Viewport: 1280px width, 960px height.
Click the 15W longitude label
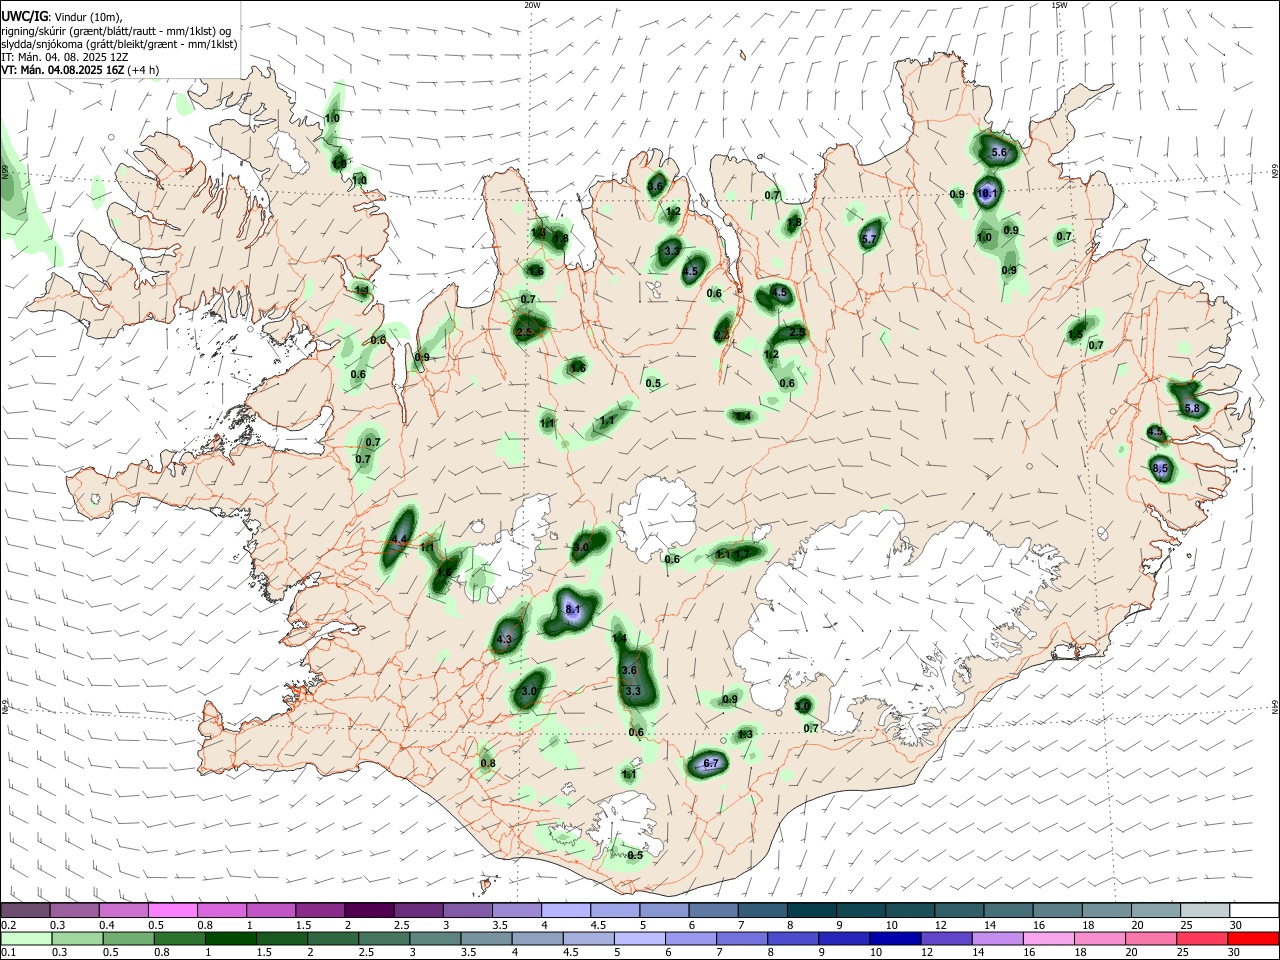1059,5
